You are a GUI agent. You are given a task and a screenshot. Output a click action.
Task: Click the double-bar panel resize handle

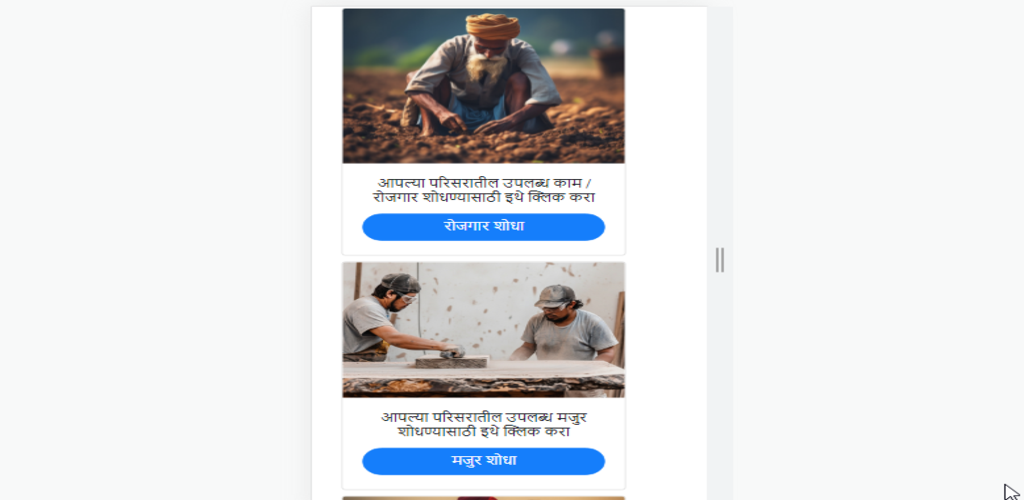coord(720,260)
